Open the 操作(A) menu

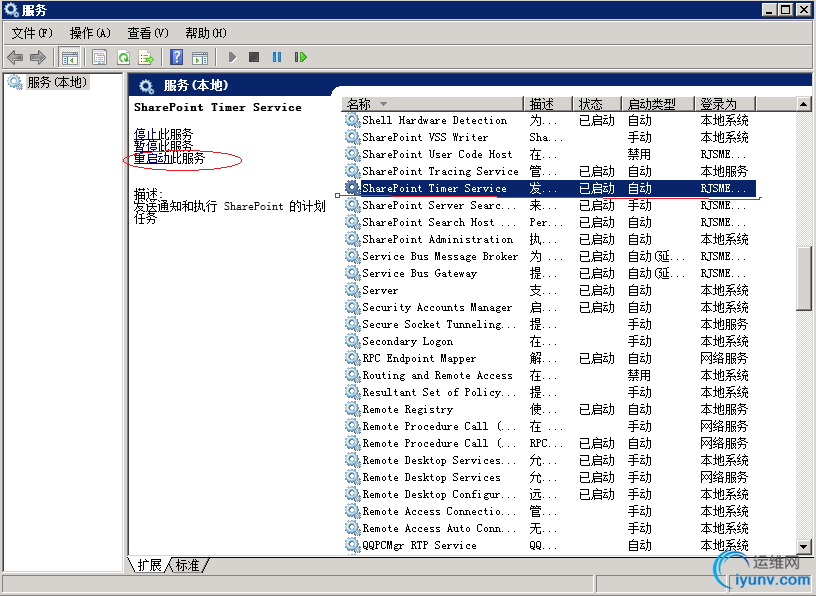(x=90, y=33)
